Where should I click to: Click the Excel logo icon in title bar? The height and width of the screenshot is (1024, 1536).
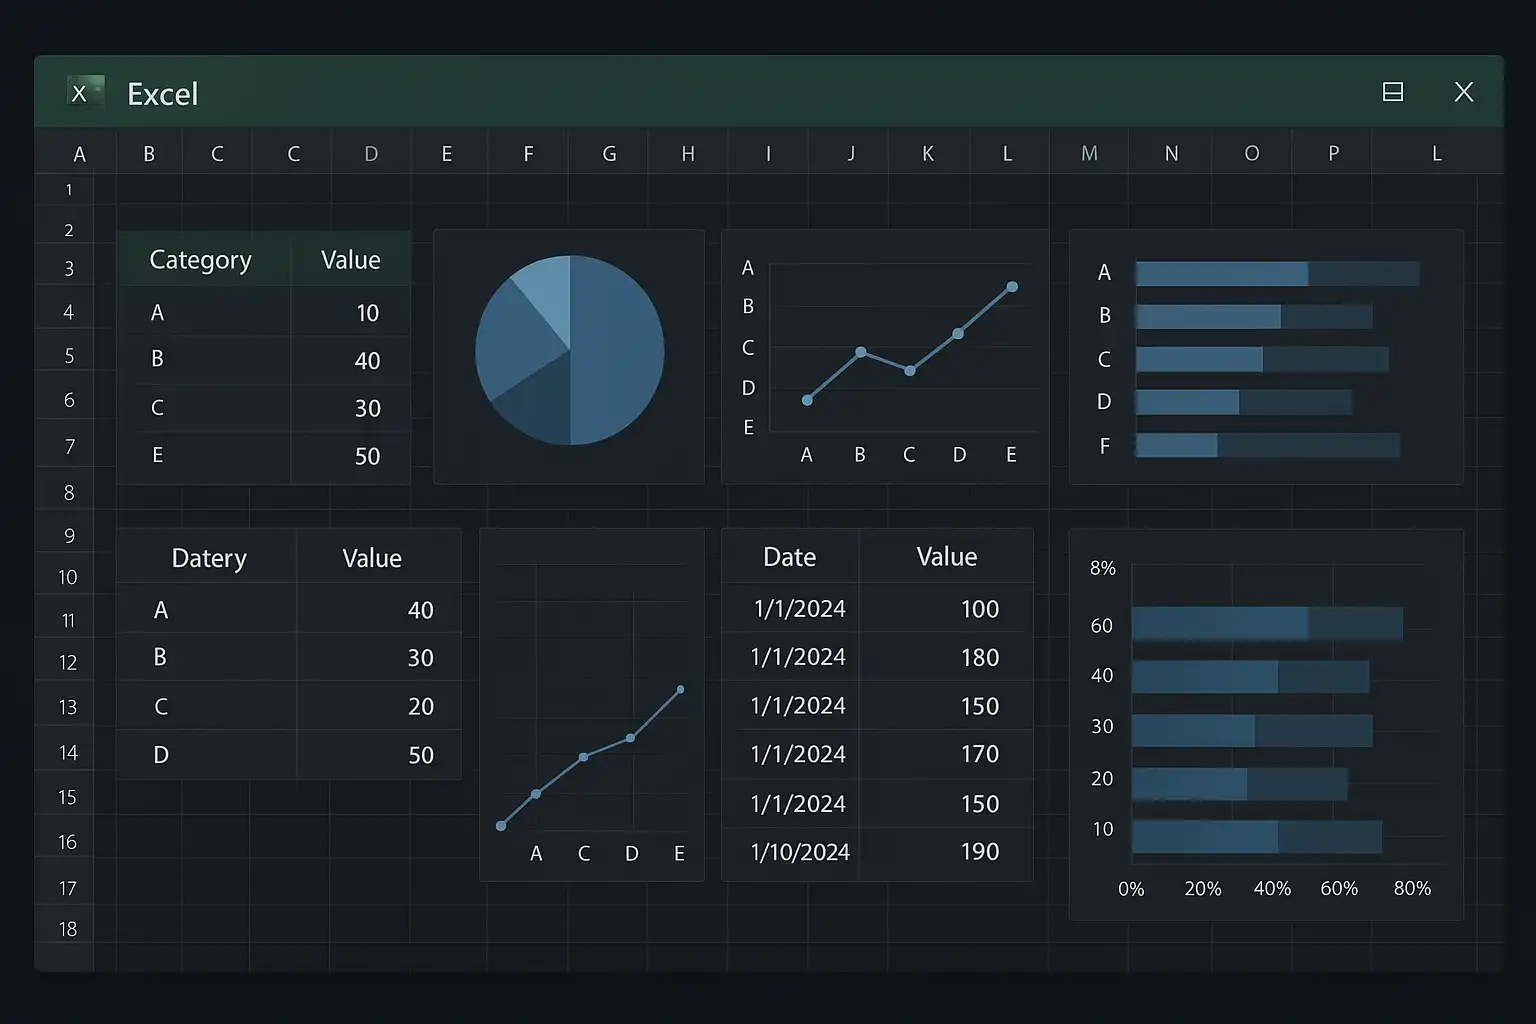pos(83,93)
